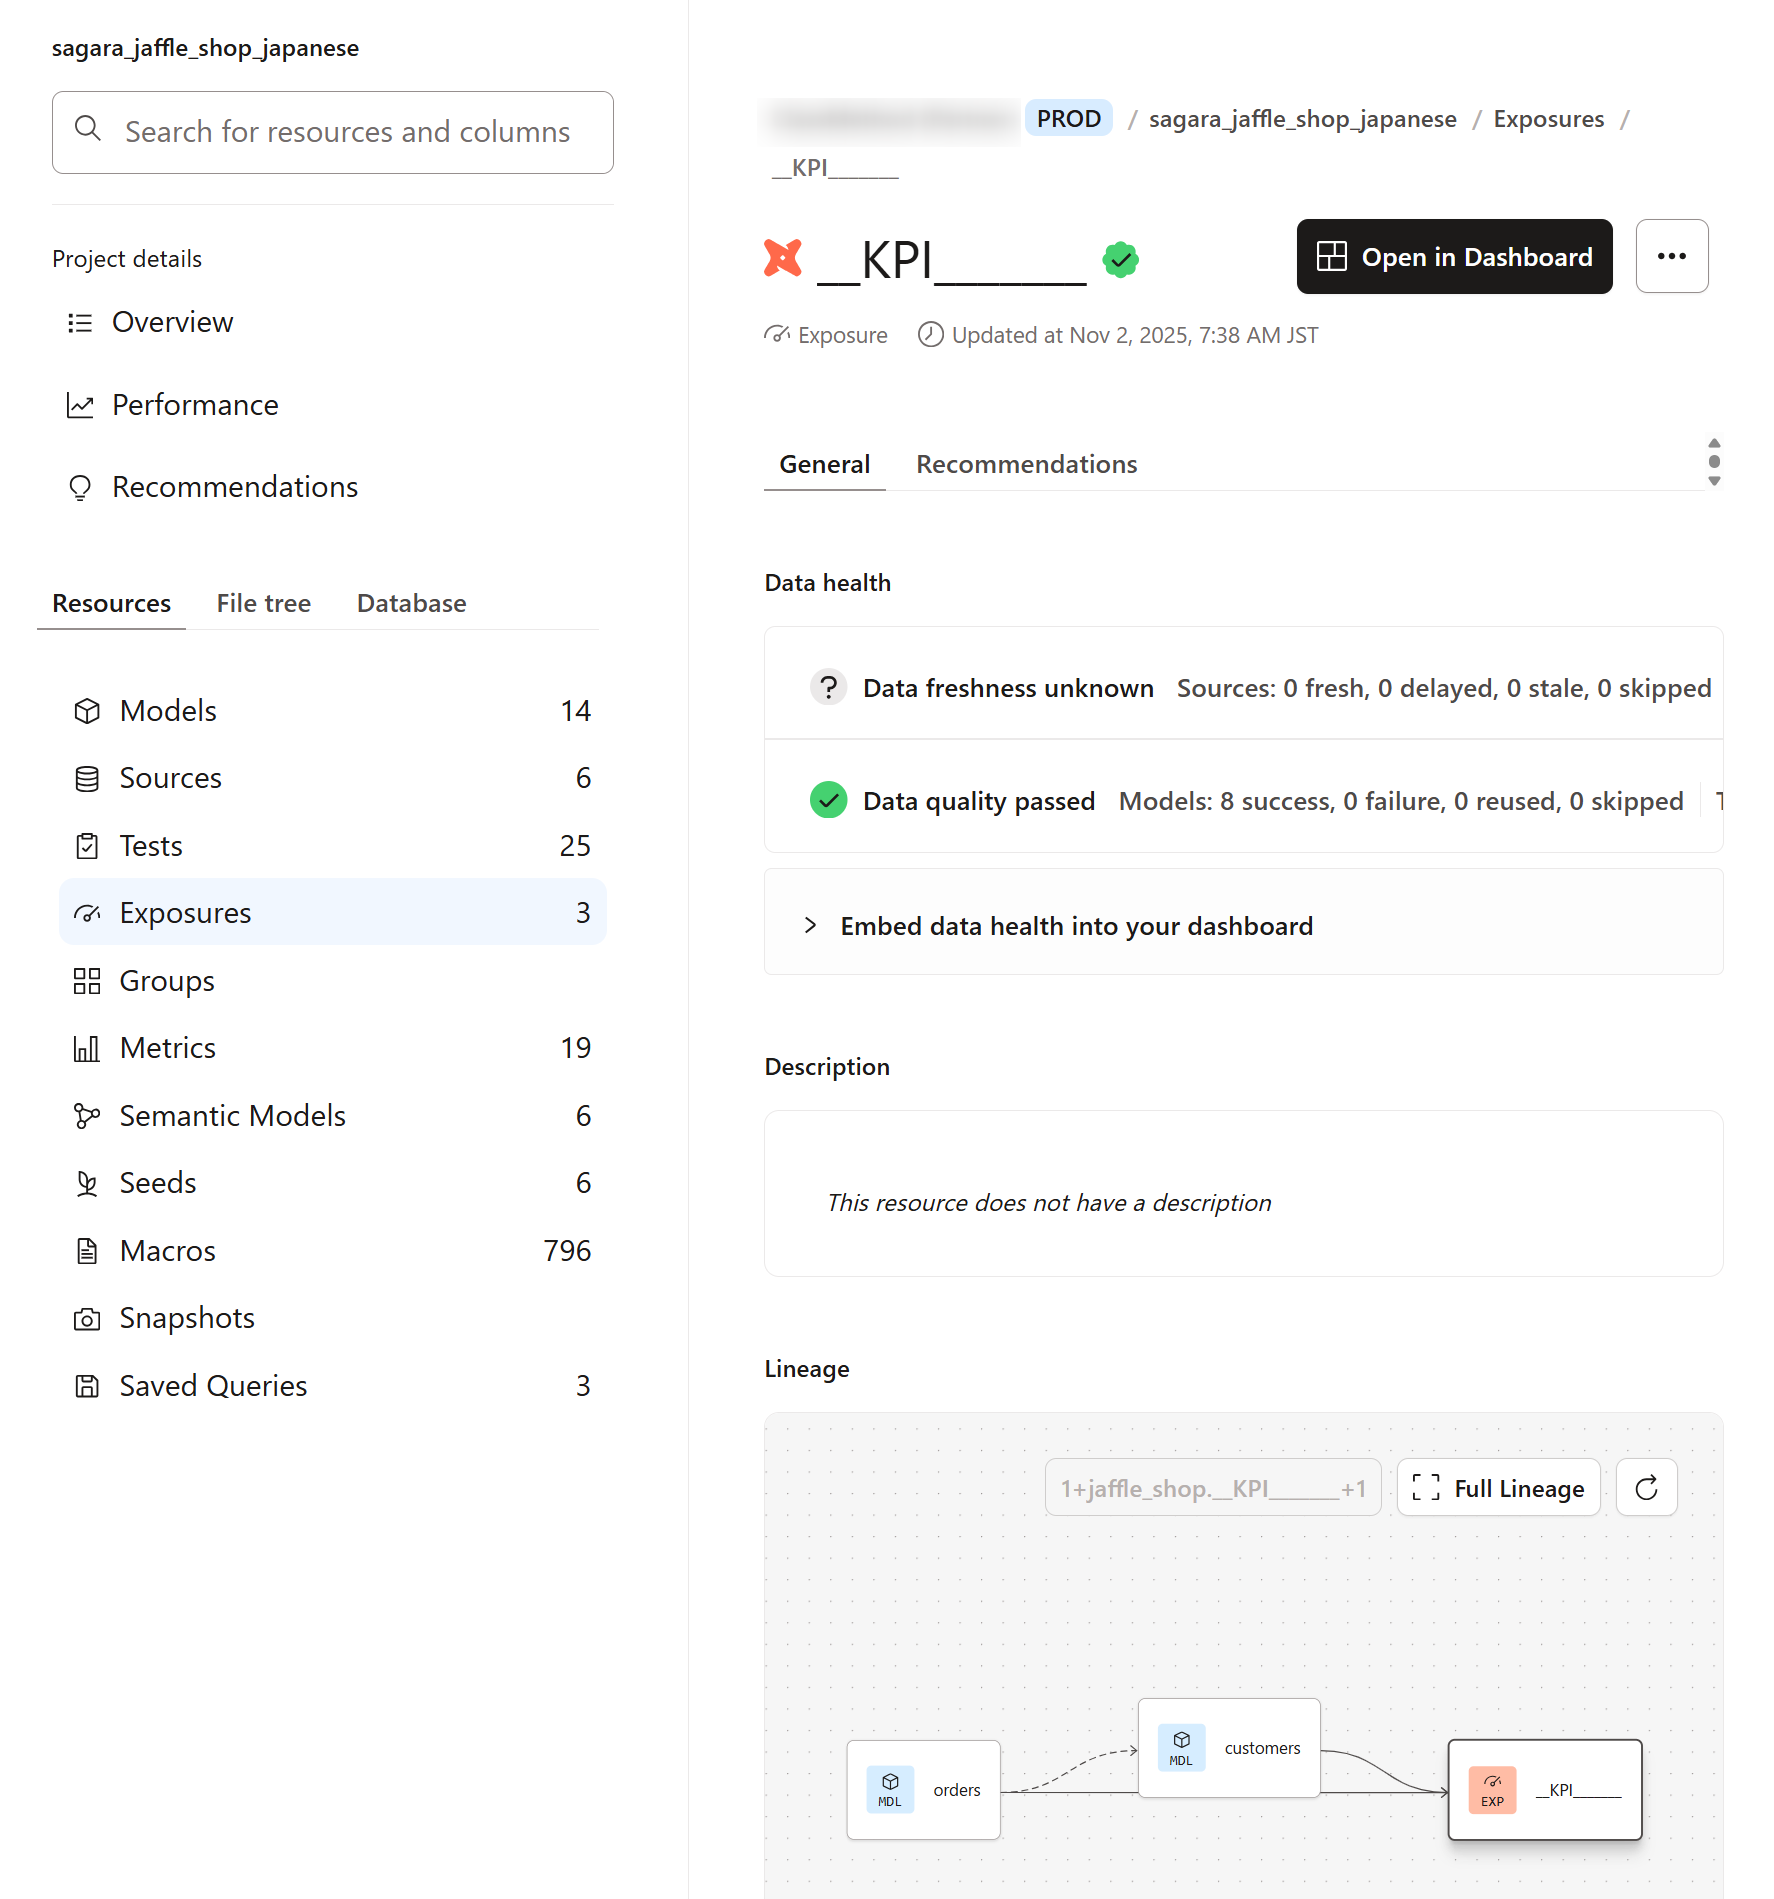Switch to the Database tab

[411, 603]
